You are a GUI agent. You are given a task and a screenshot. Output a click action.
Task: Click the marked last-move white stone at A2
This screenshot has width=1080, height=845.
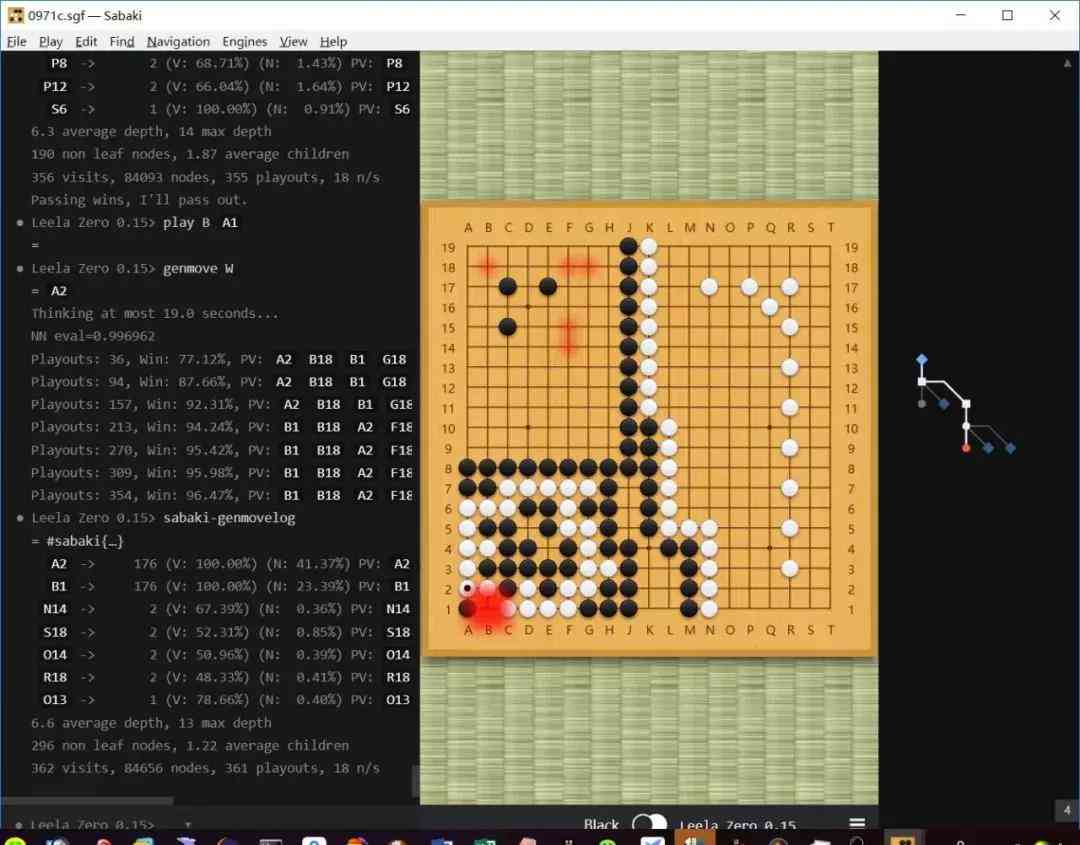click(x=468, y=589)
